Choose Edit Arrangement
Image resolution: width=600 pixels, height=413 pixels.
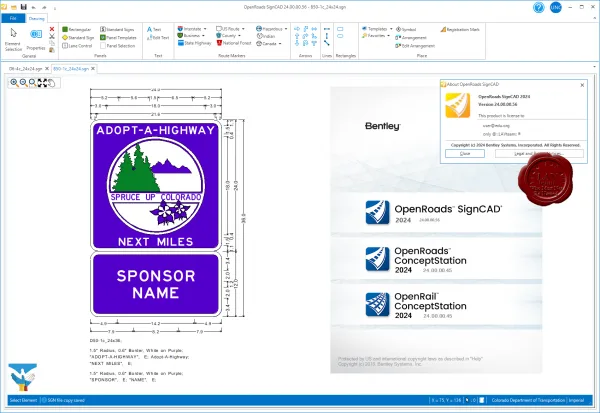415,46
